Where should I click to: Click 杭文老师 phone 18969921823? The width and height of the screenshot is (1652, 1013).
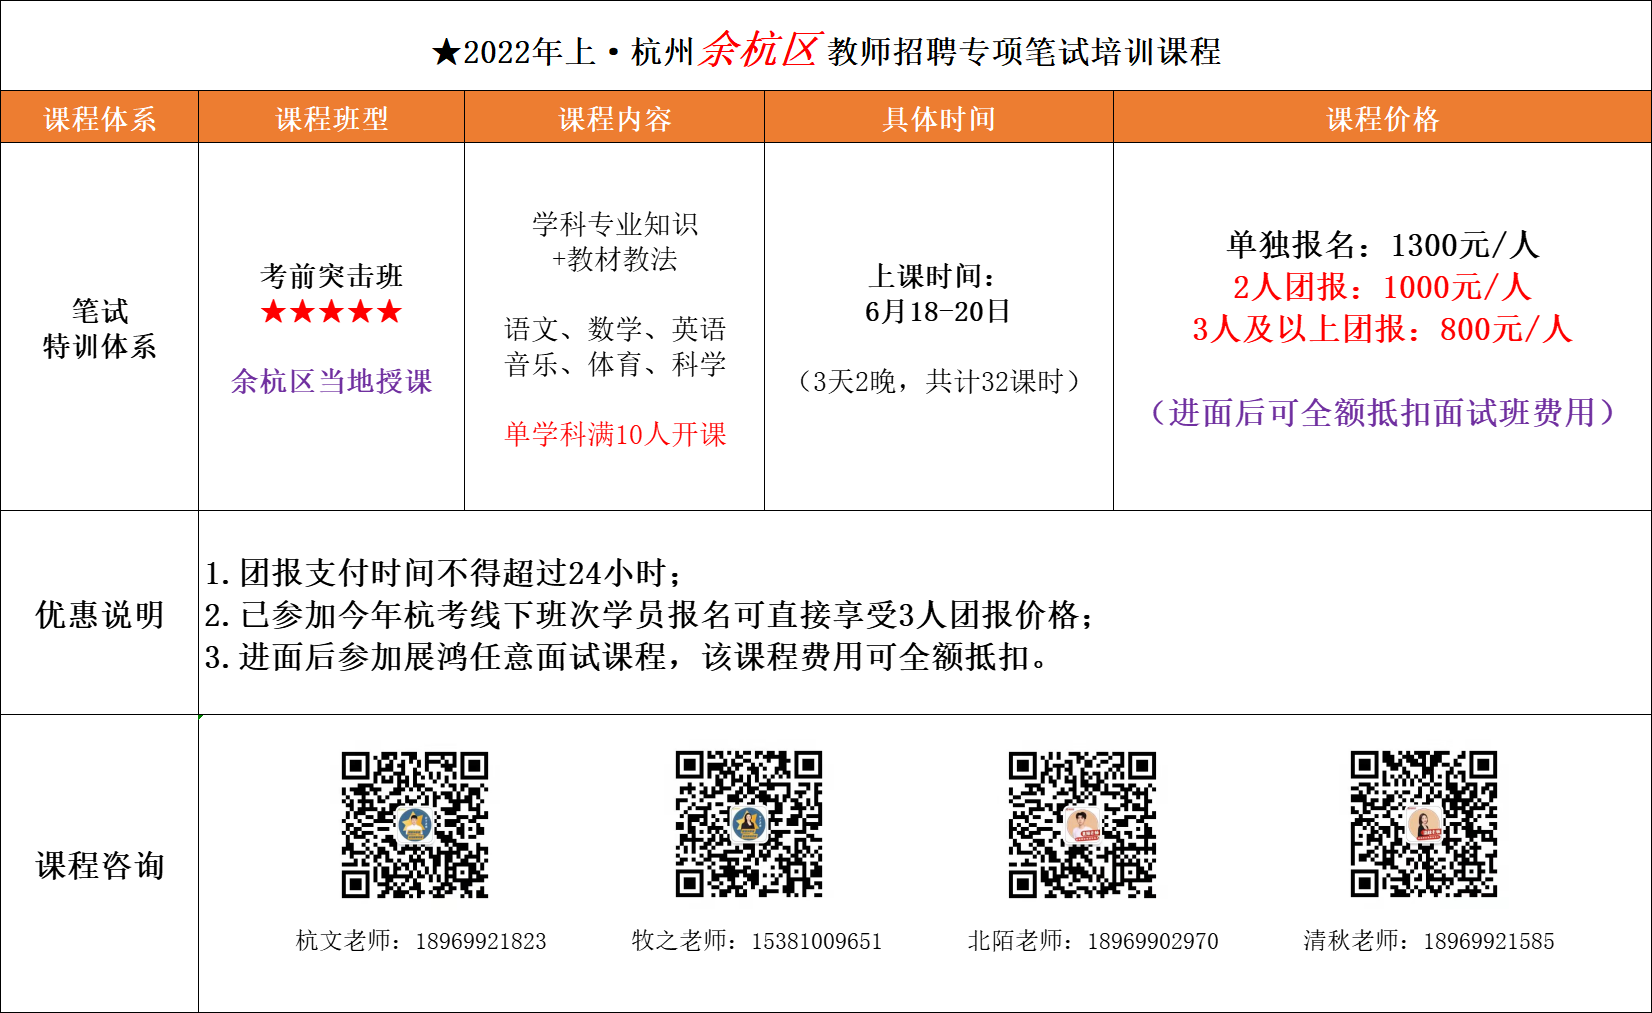[x=421, y=941]
